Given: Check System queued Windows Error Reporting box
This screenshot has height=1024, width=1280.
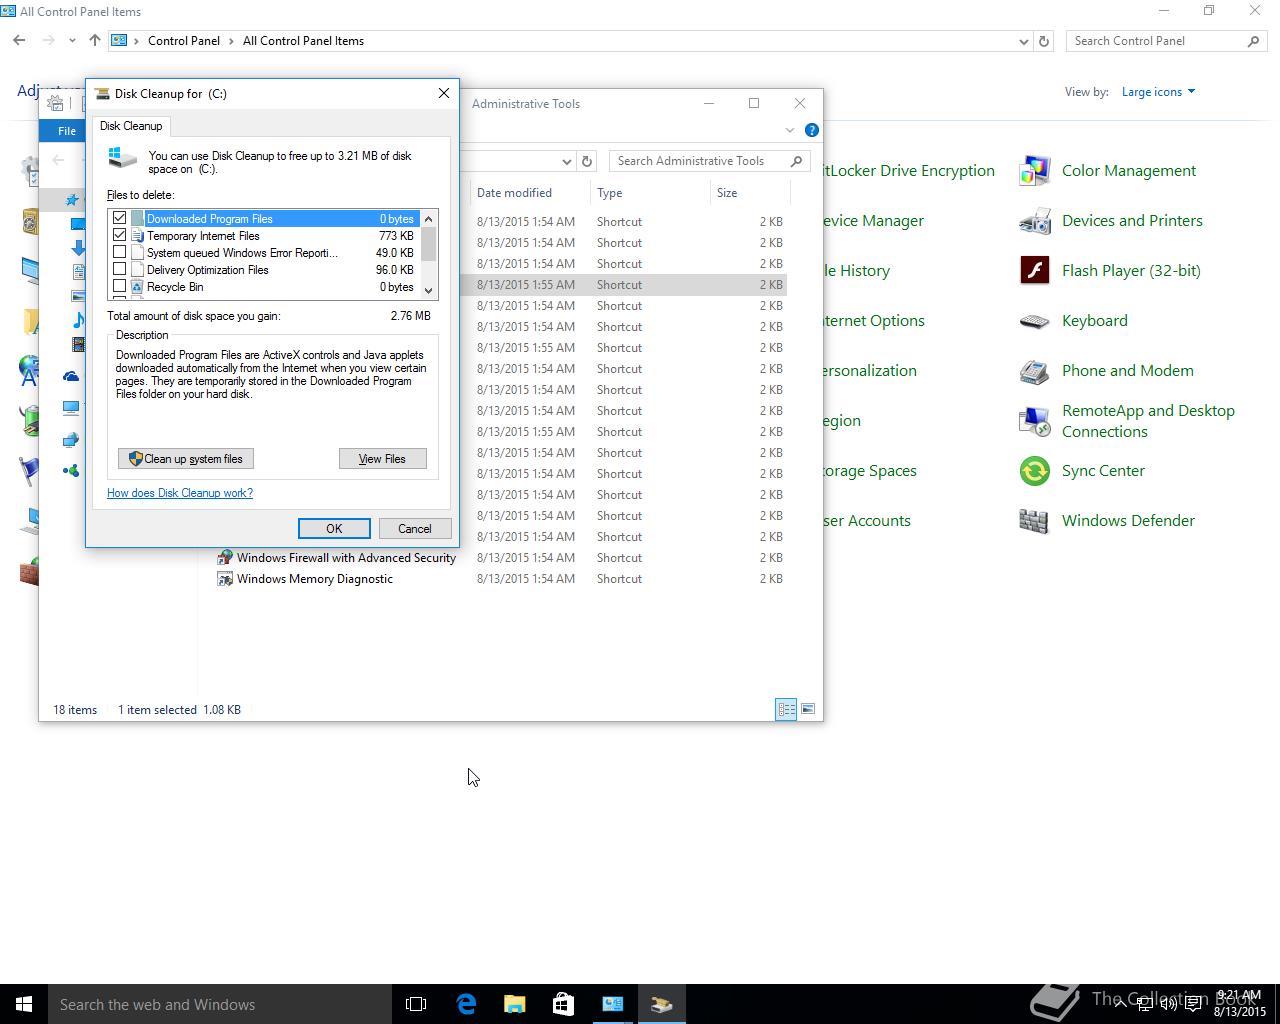Looking at the screenshot, I should pyautogui.click(x=120, y=252).
